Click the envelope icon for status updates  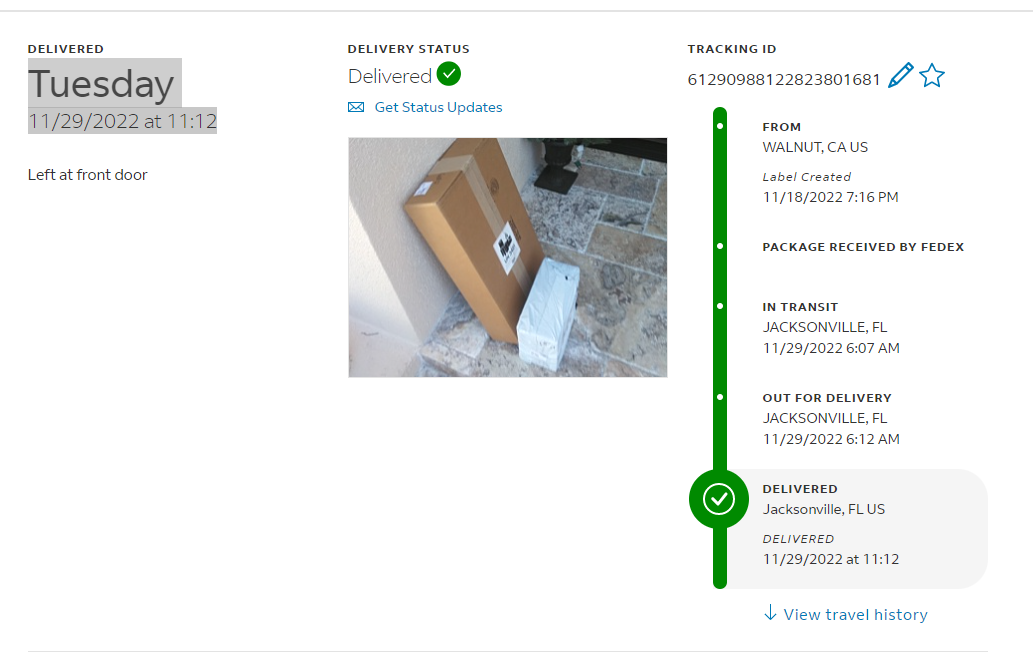click(356, 107)
